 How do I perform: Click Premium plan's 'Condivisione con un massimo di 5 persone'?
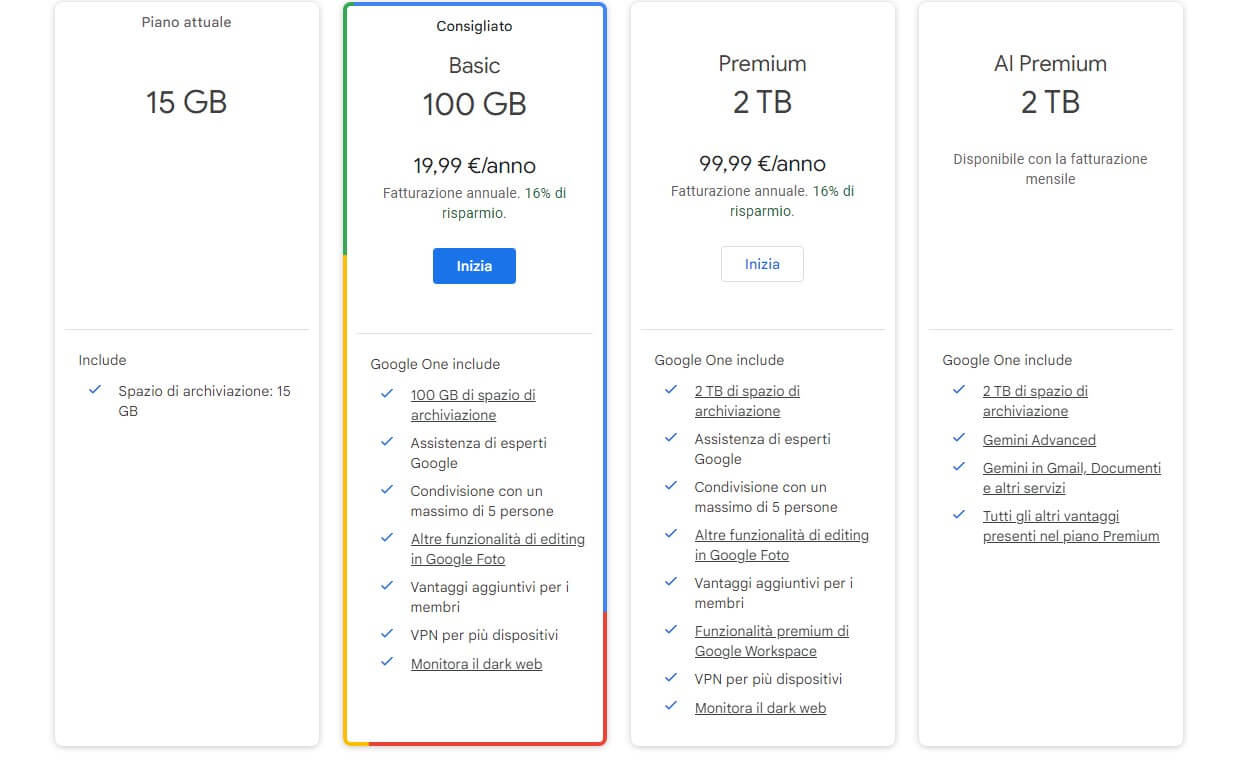[x=765, y=497]
